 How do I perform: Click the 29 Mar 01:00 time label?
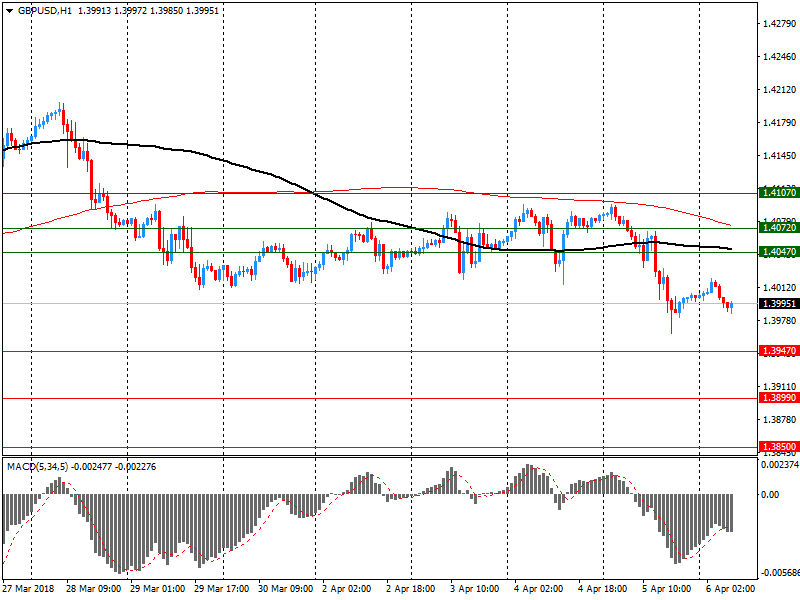point(157,589)
